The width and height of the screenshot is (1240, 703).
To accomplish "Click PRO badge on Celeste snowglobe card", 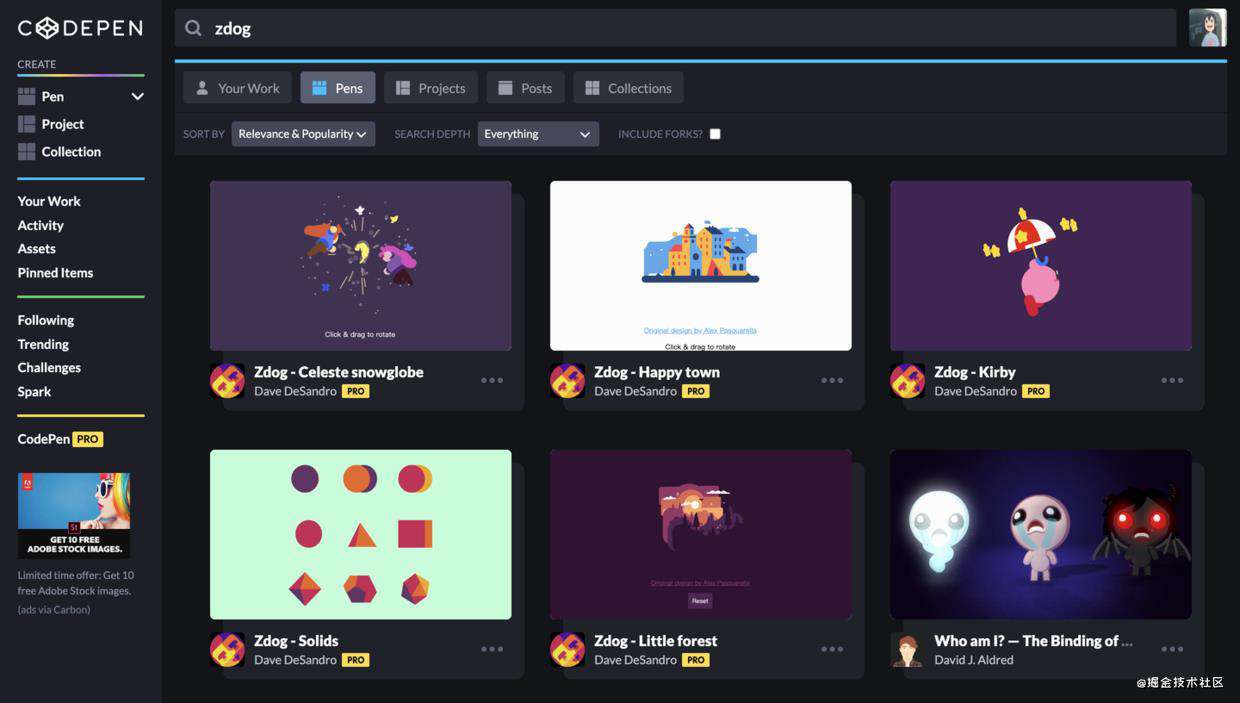I will [355, 391].
